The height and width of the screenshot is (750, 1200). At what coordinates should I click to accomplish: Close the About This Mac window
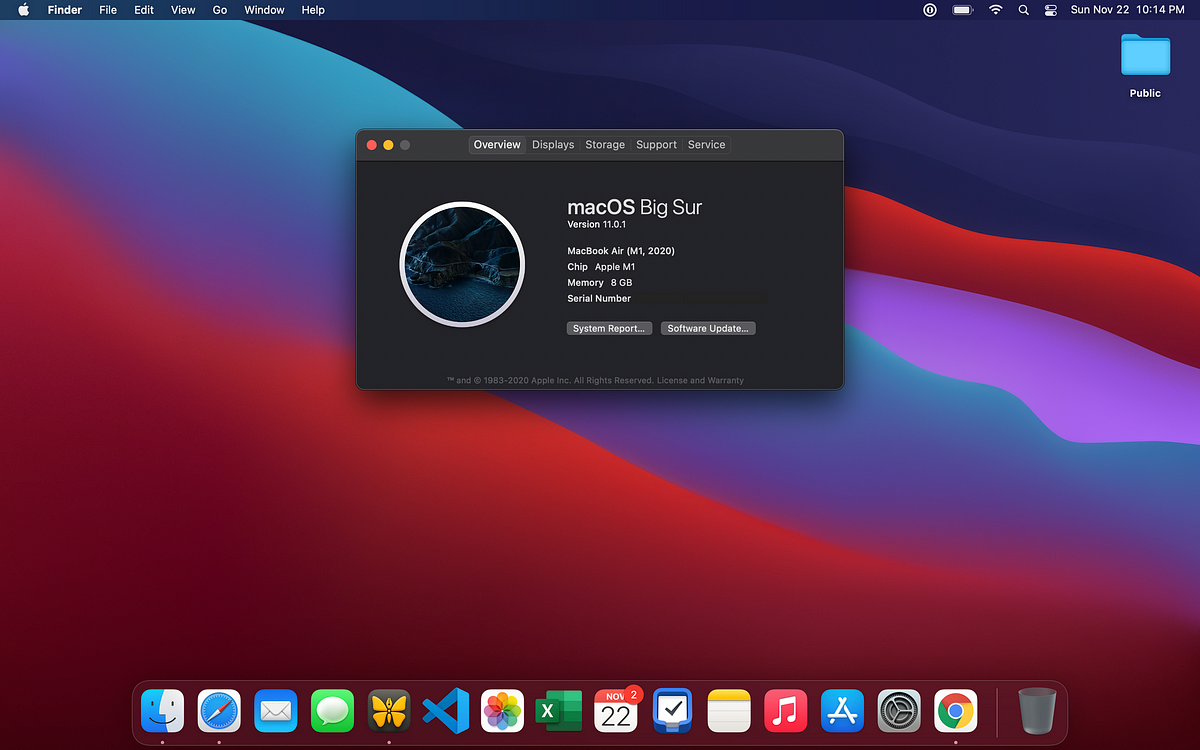click(372, 145)
